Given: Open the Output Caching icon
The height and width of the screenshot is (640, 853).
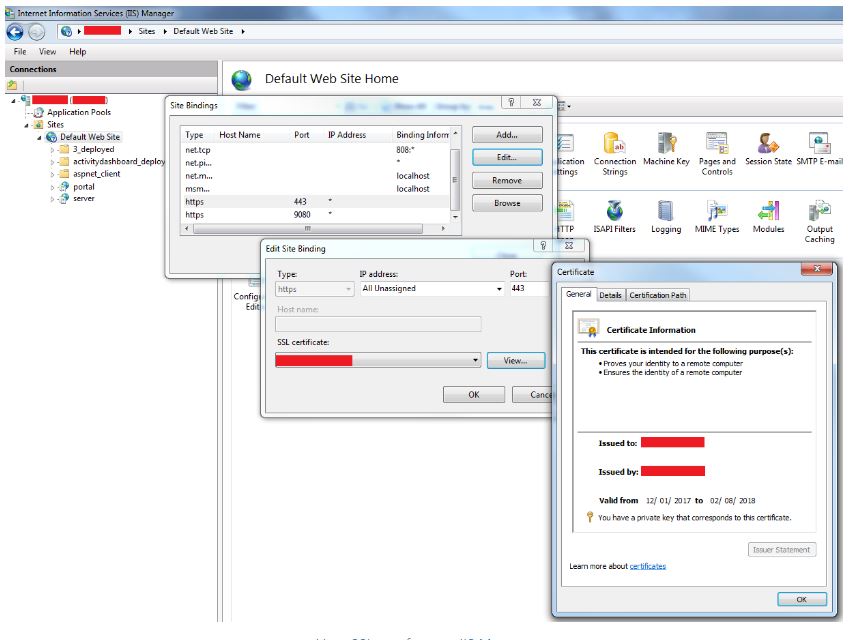Looking at the screenshot, I should [819, 215].
